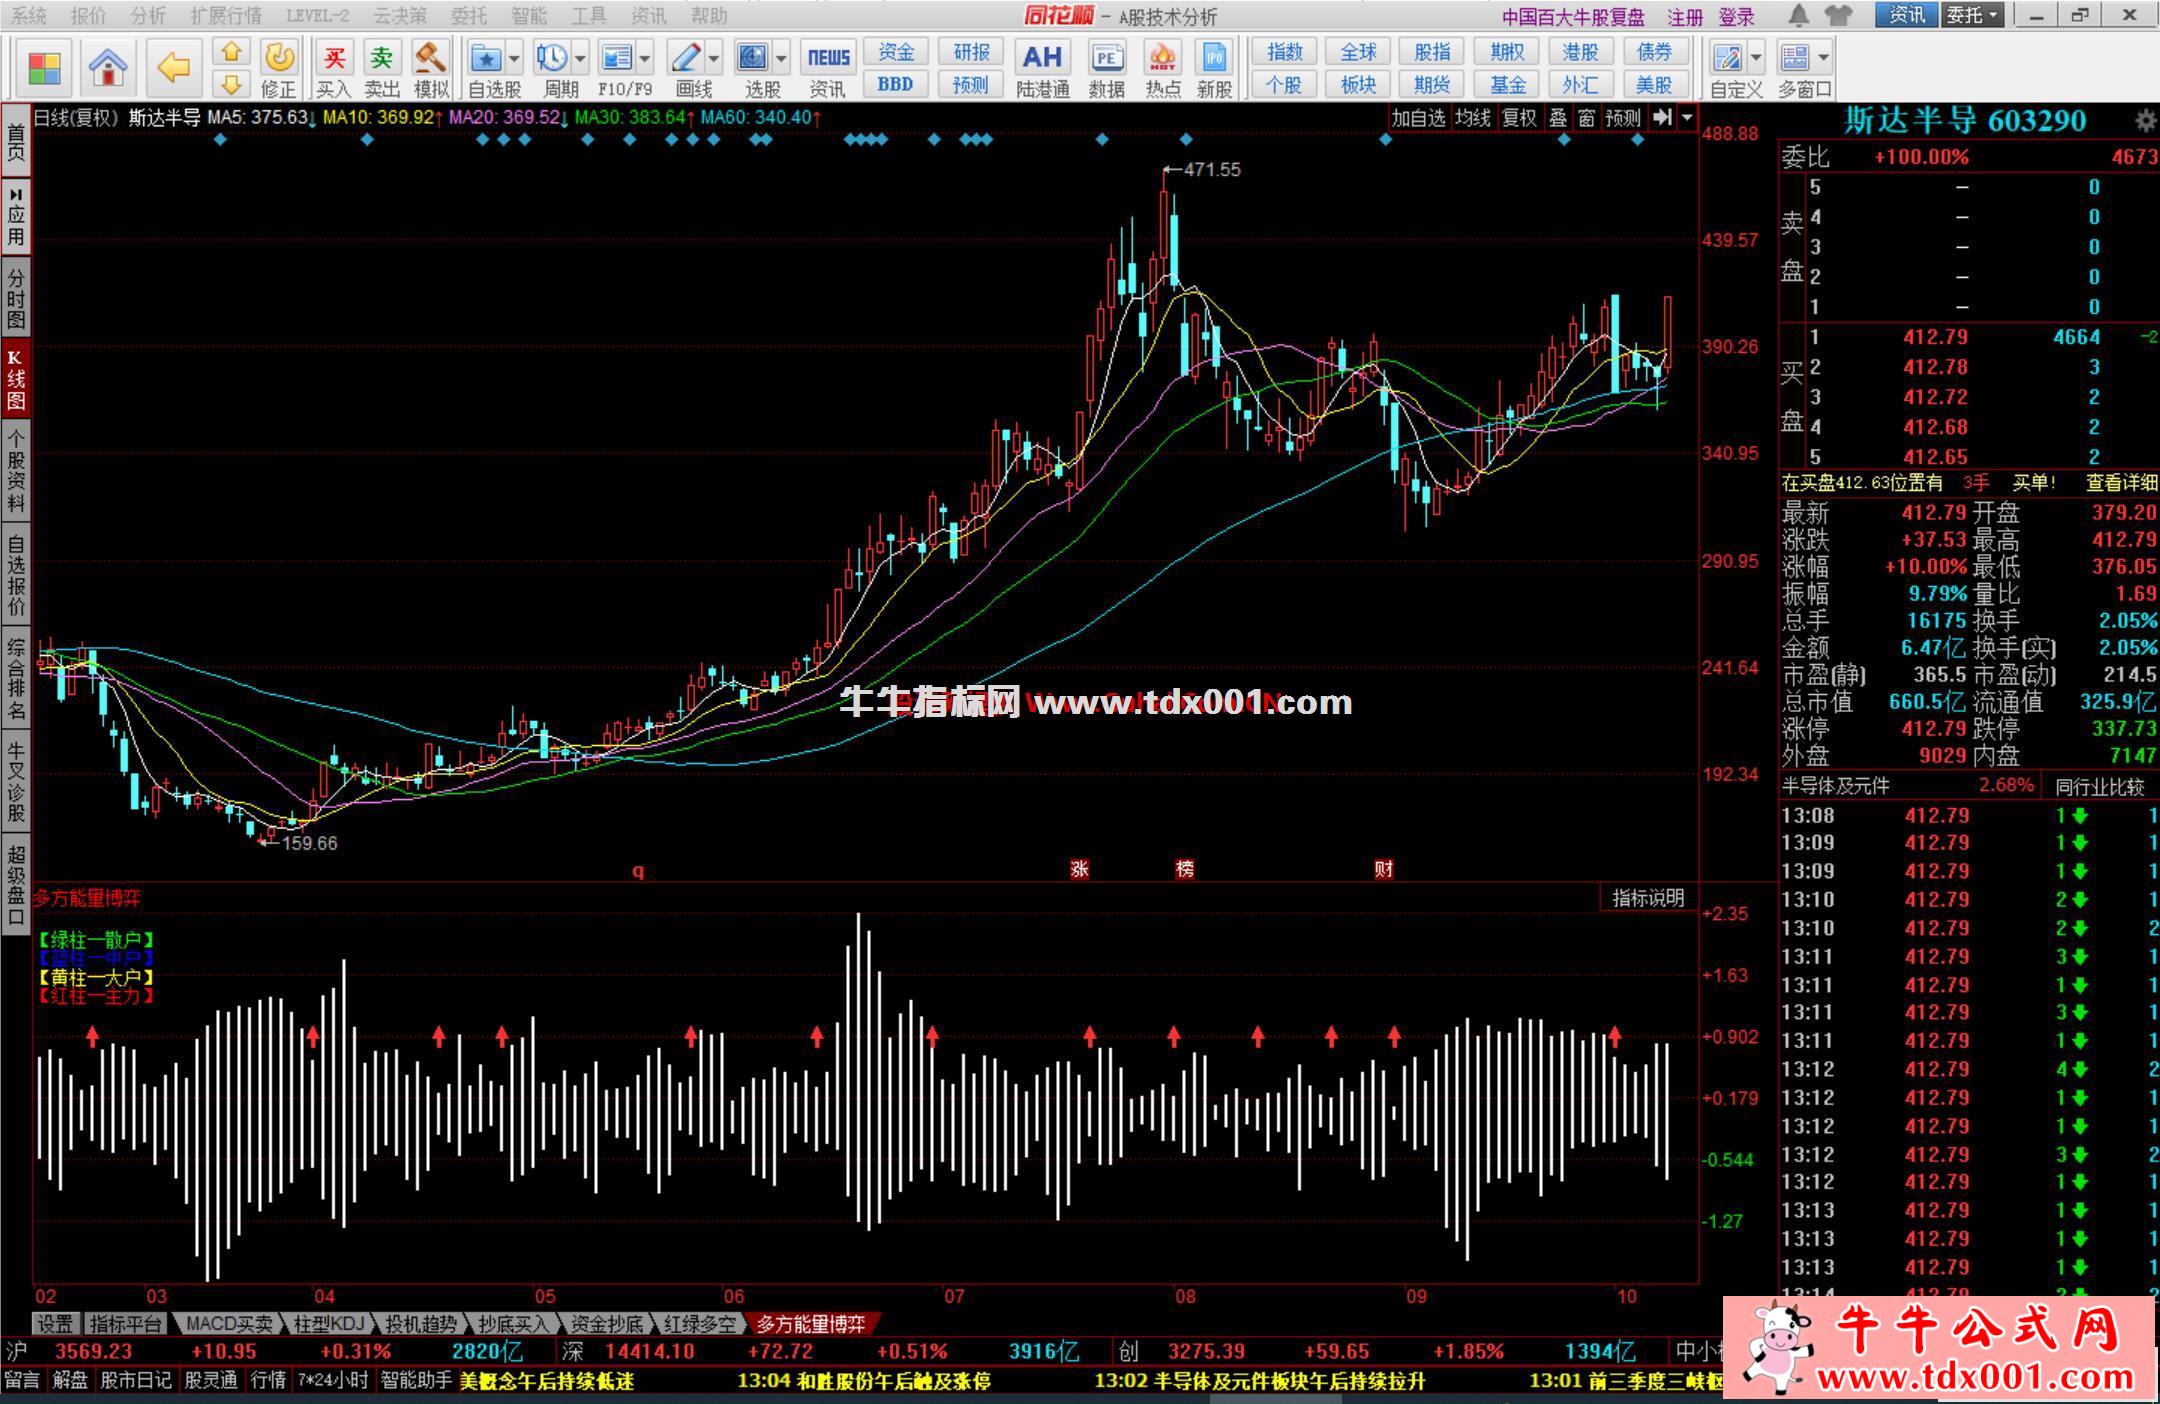
Task: Expand the F10/F9 dropdown arrow
Action: pyautogui.click(x=645, y=59)
